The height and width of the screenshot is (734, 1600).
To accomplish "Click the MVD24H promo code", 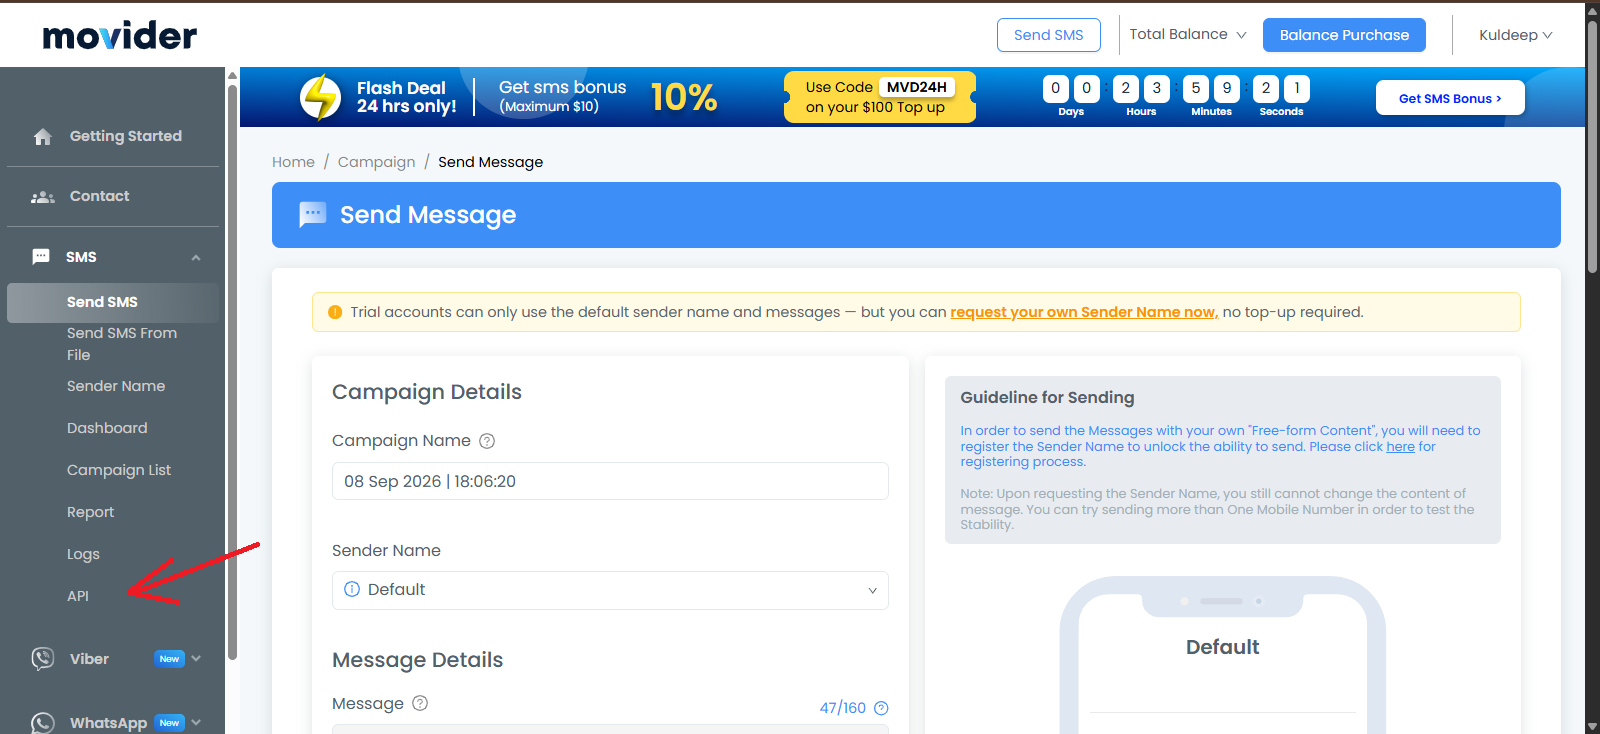I will [916, 87].
